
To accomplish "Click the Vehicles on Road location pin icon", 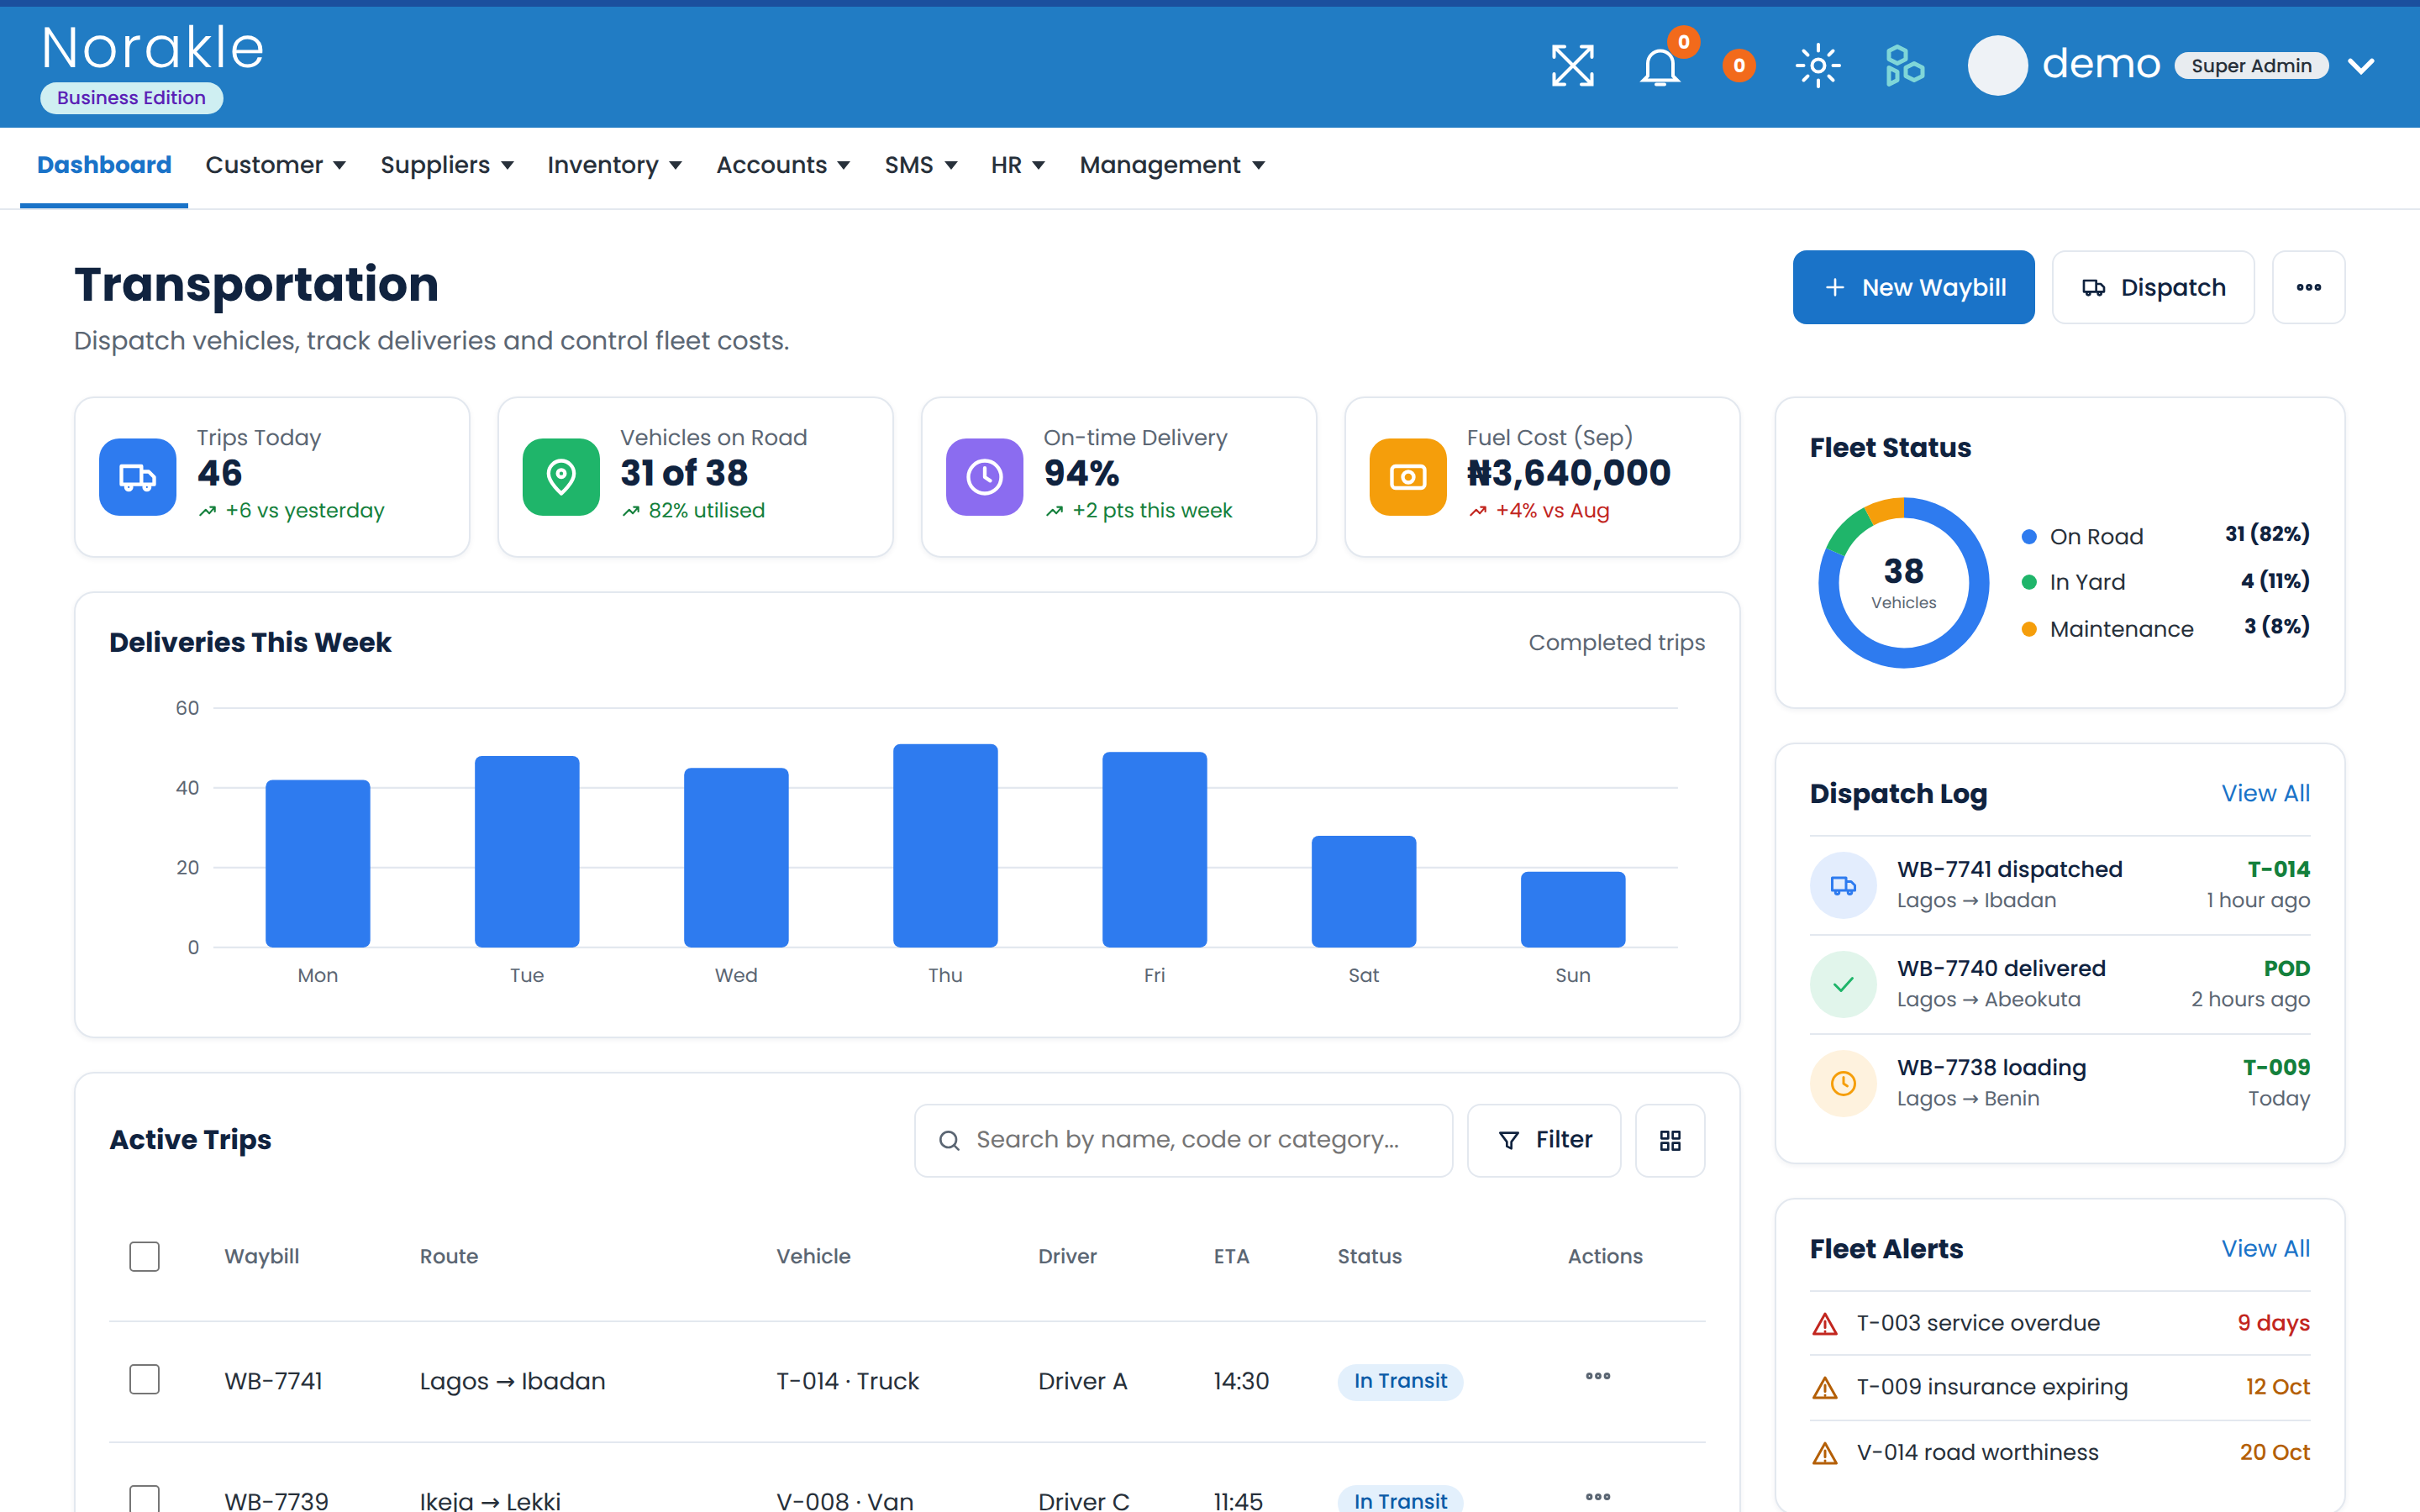I will 561,477.
